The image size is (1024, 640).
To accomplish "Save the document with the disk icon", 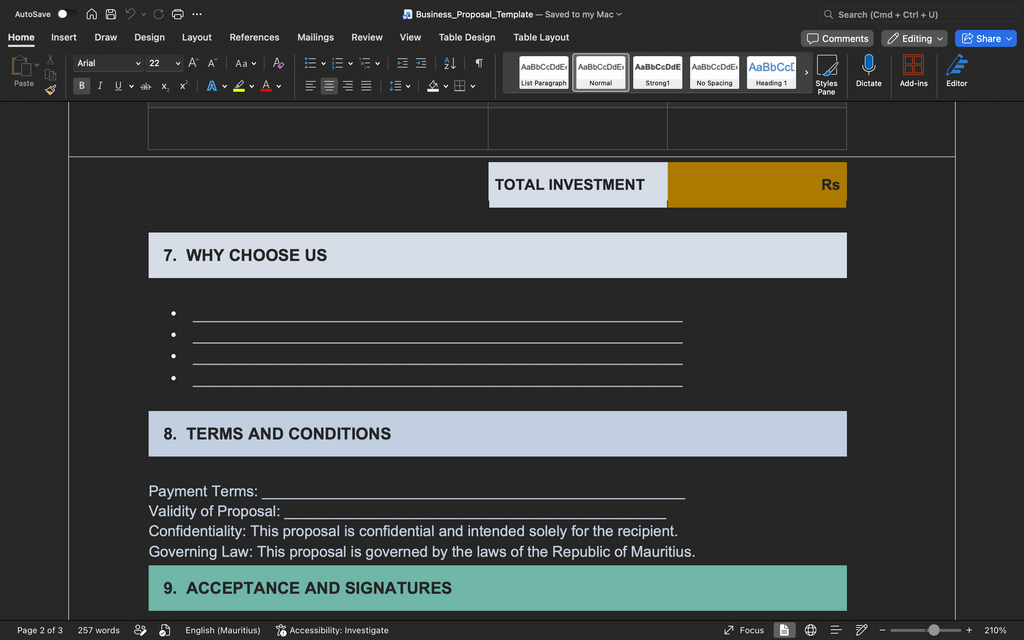I will (x=111, y=14).
